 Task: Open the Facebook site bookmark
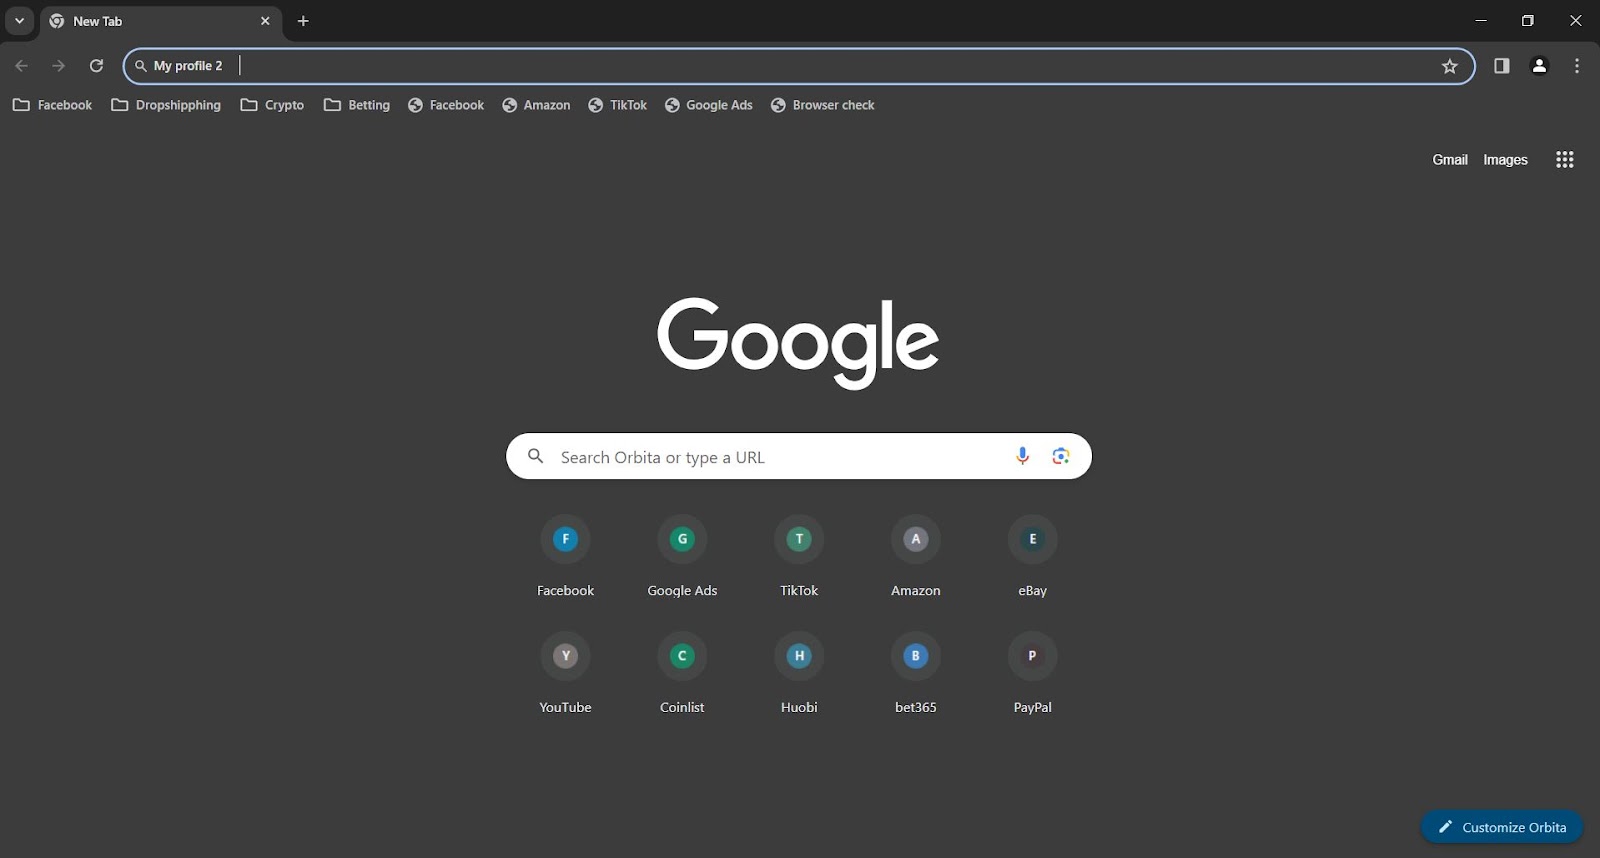click(446, 105)
